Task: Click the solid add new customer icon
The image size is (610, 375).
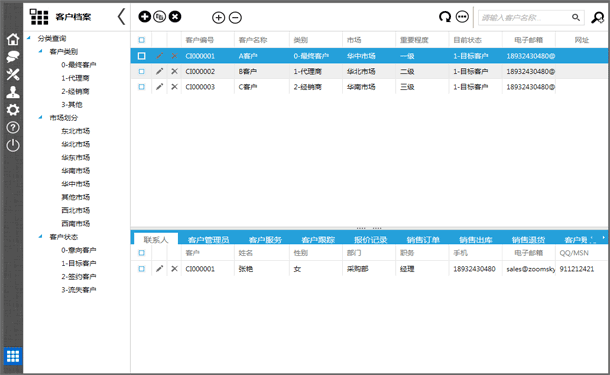Action: pyautogui.click(x=145, y=17)
